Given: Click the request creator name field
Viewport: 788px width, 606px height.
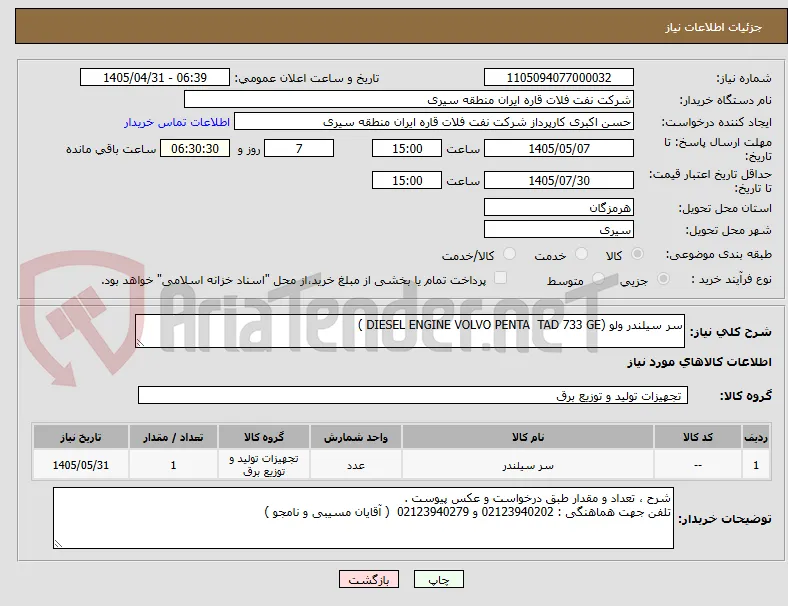Looking at the screenshot, I should [x=434, y=122].
